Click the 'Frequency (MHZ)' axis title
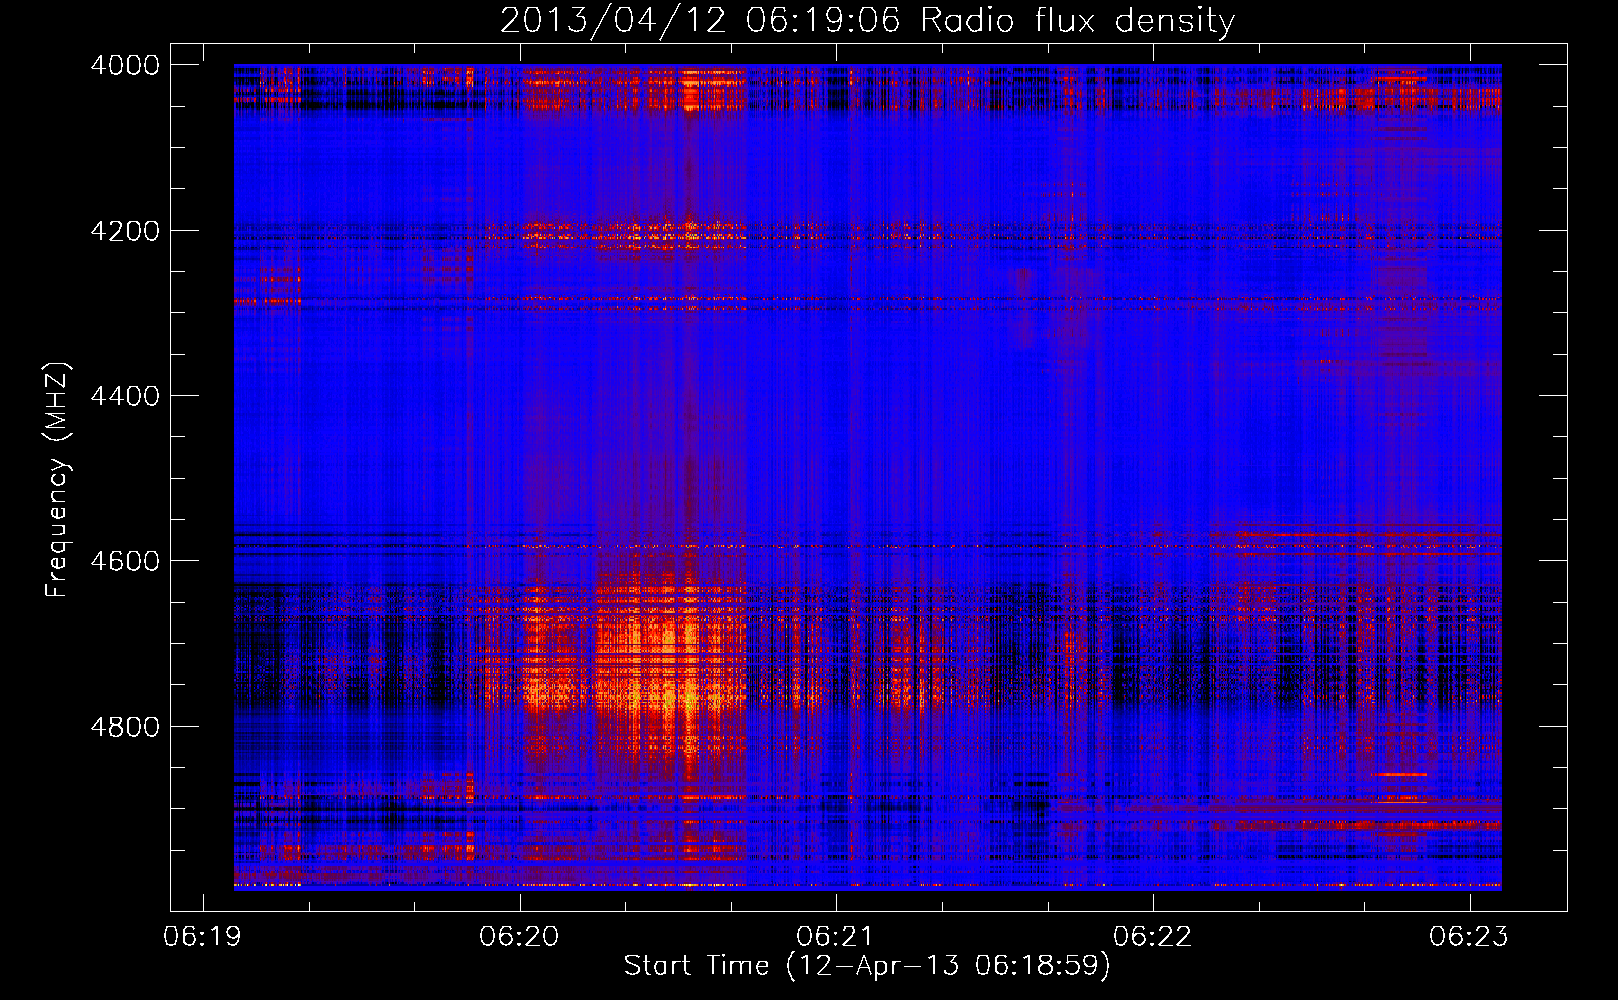This screenshot has height=1000, width=1618. (x=57, y=480)
